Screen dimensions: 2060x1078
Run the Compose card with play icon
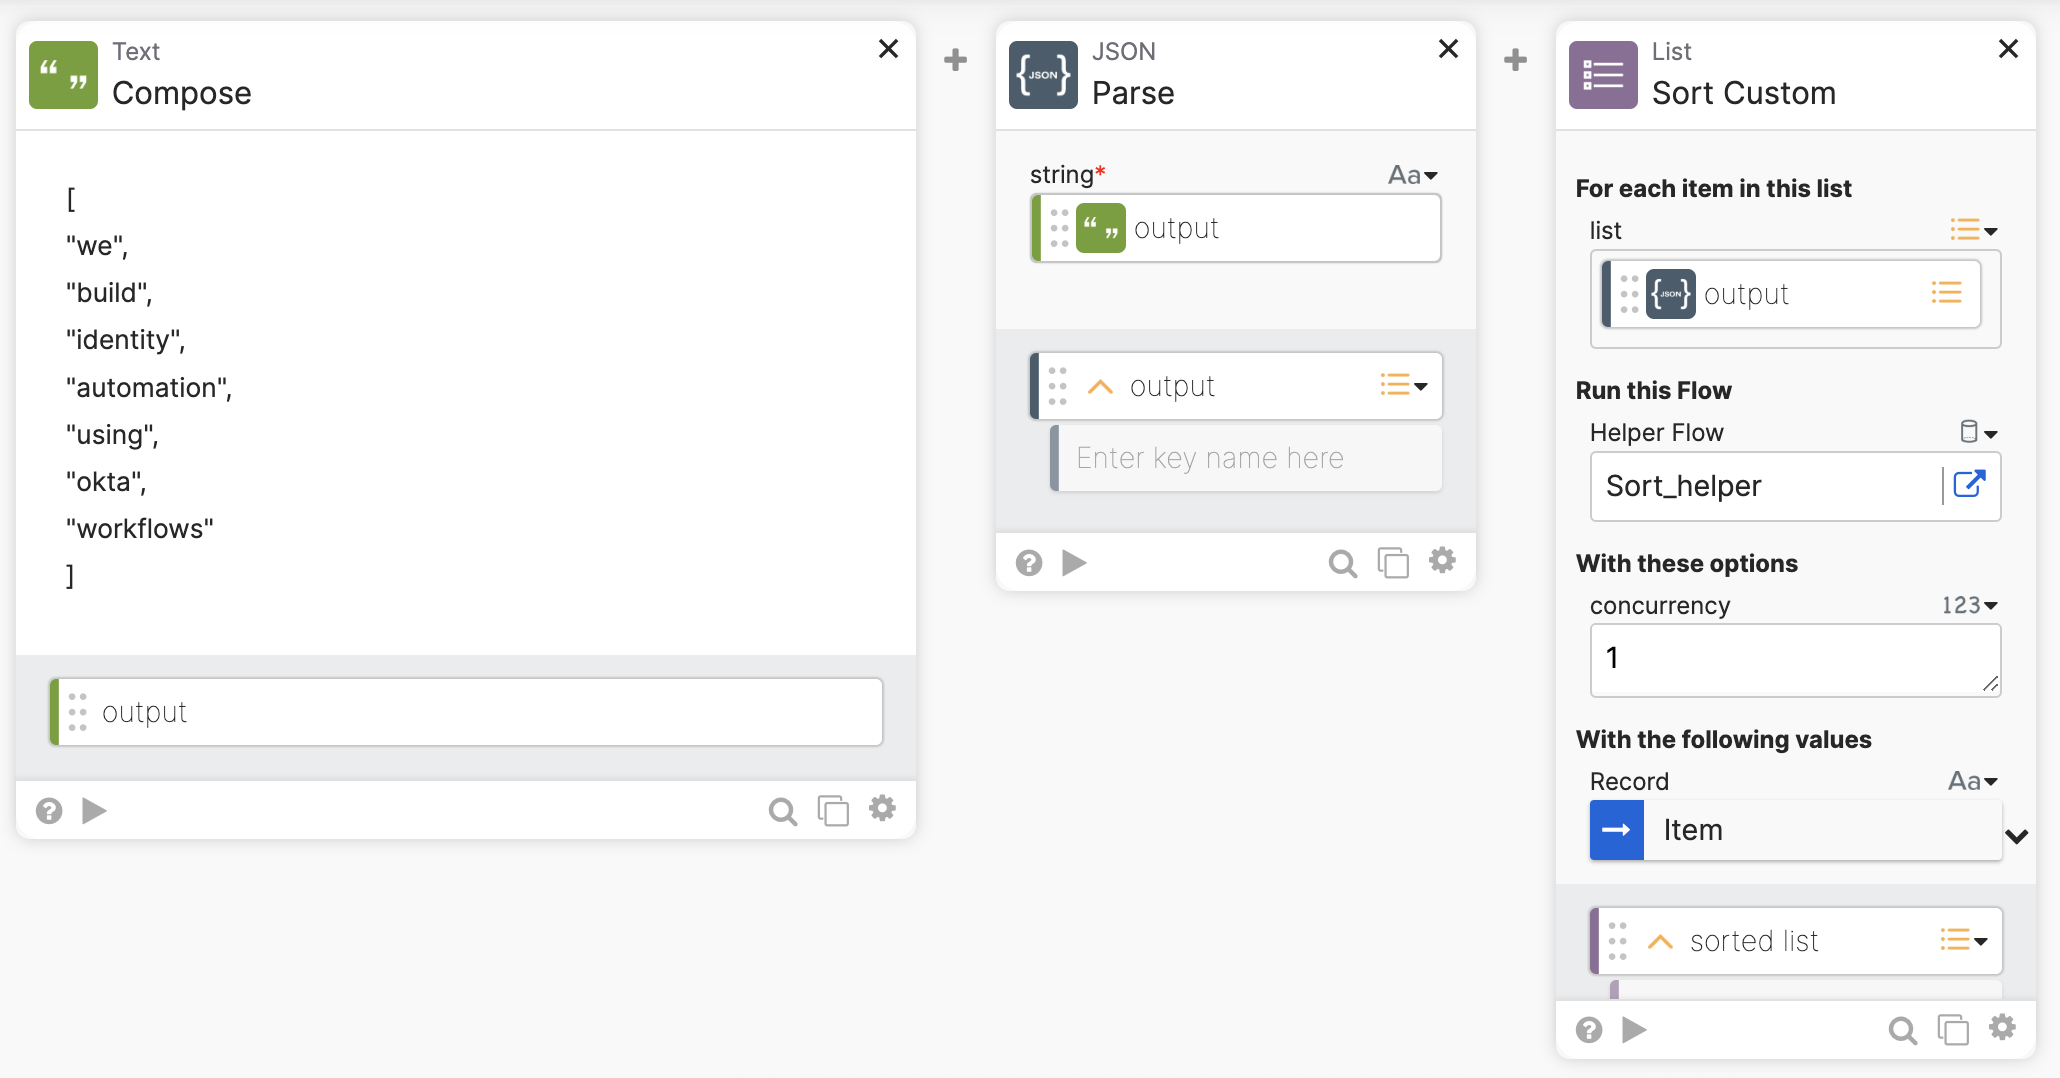pyautogui.click(x=94, y=810)
